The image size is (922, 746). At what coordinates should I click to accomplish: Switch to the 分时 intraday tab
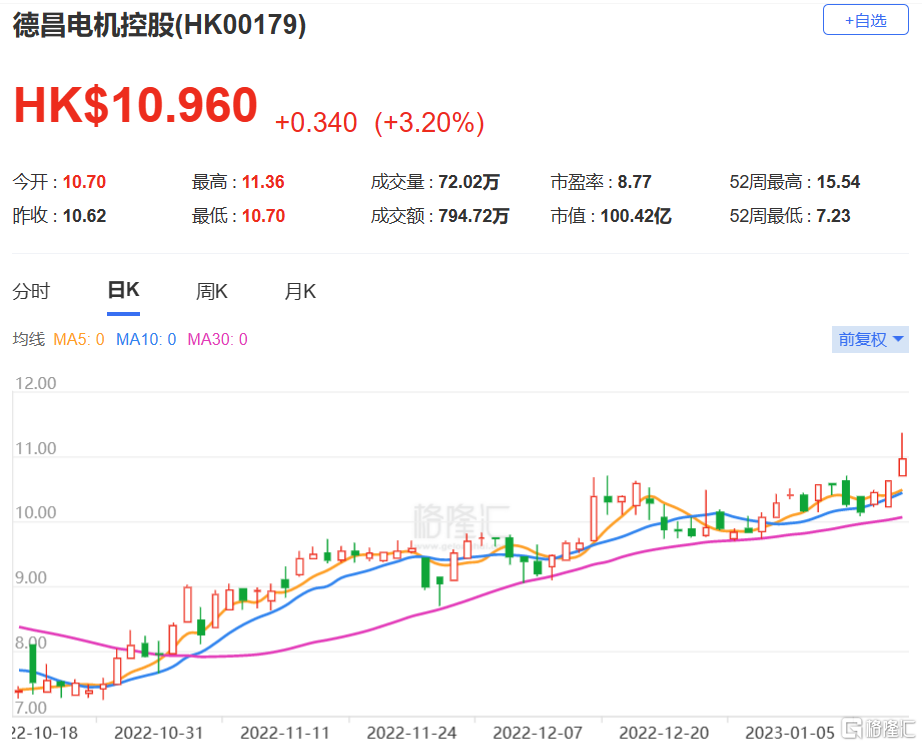tap(31, 291)
